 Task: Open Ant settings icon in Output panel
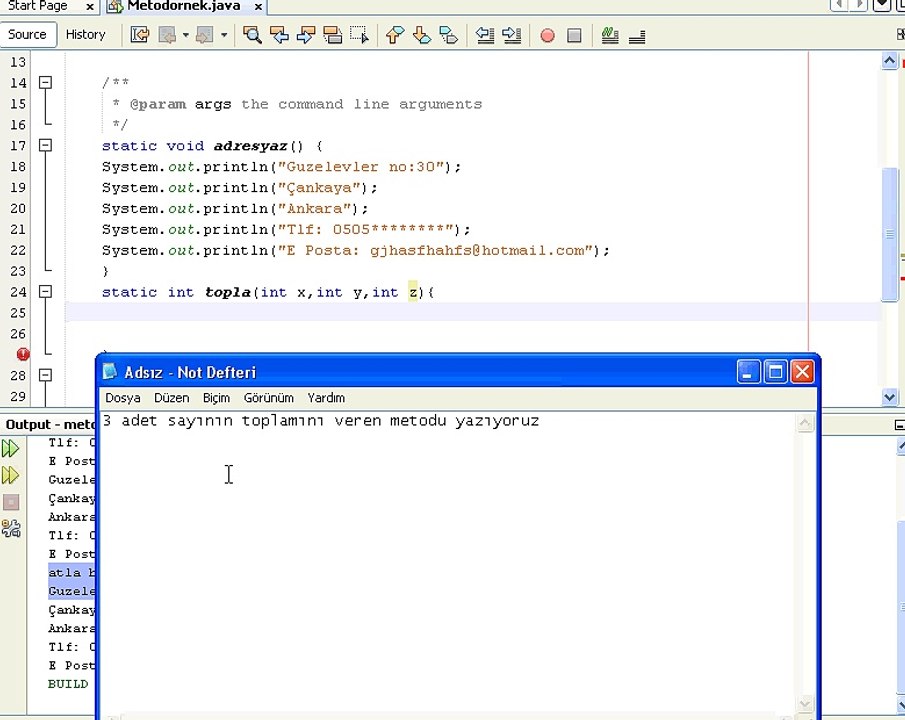(x=10, y=528)
